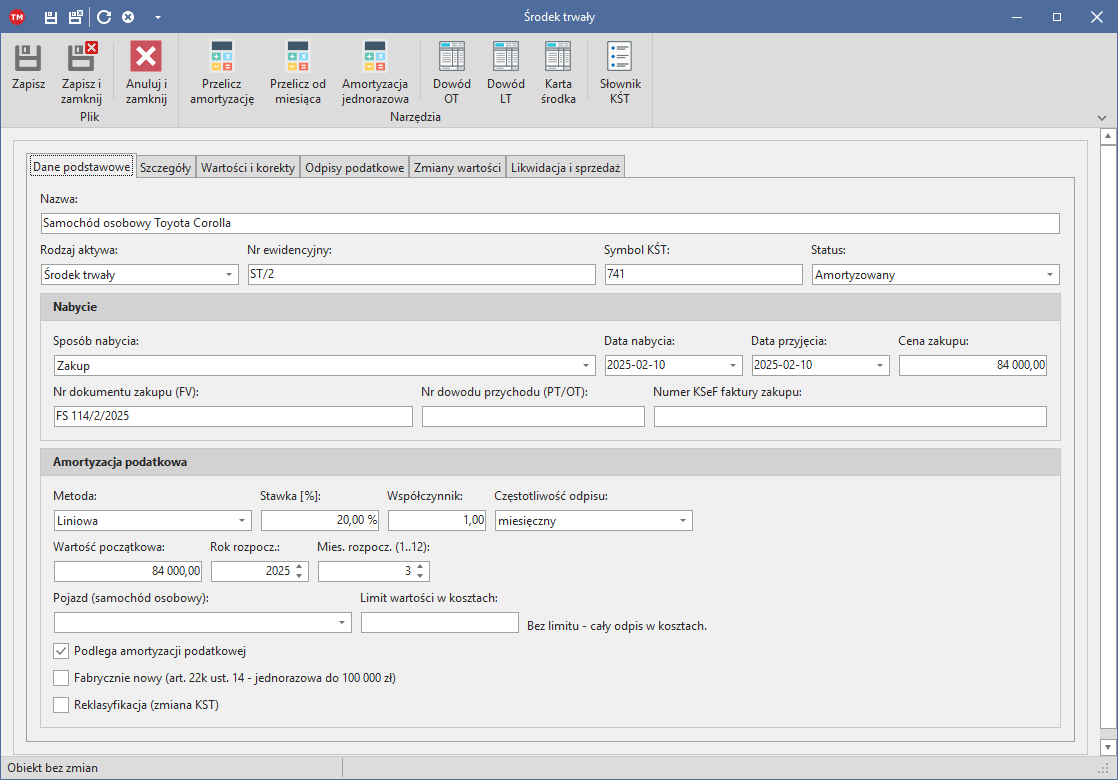1118x780 pixels.
Task: Open Amortyzacja jednorazowa tool
Action: coord(375,73)
